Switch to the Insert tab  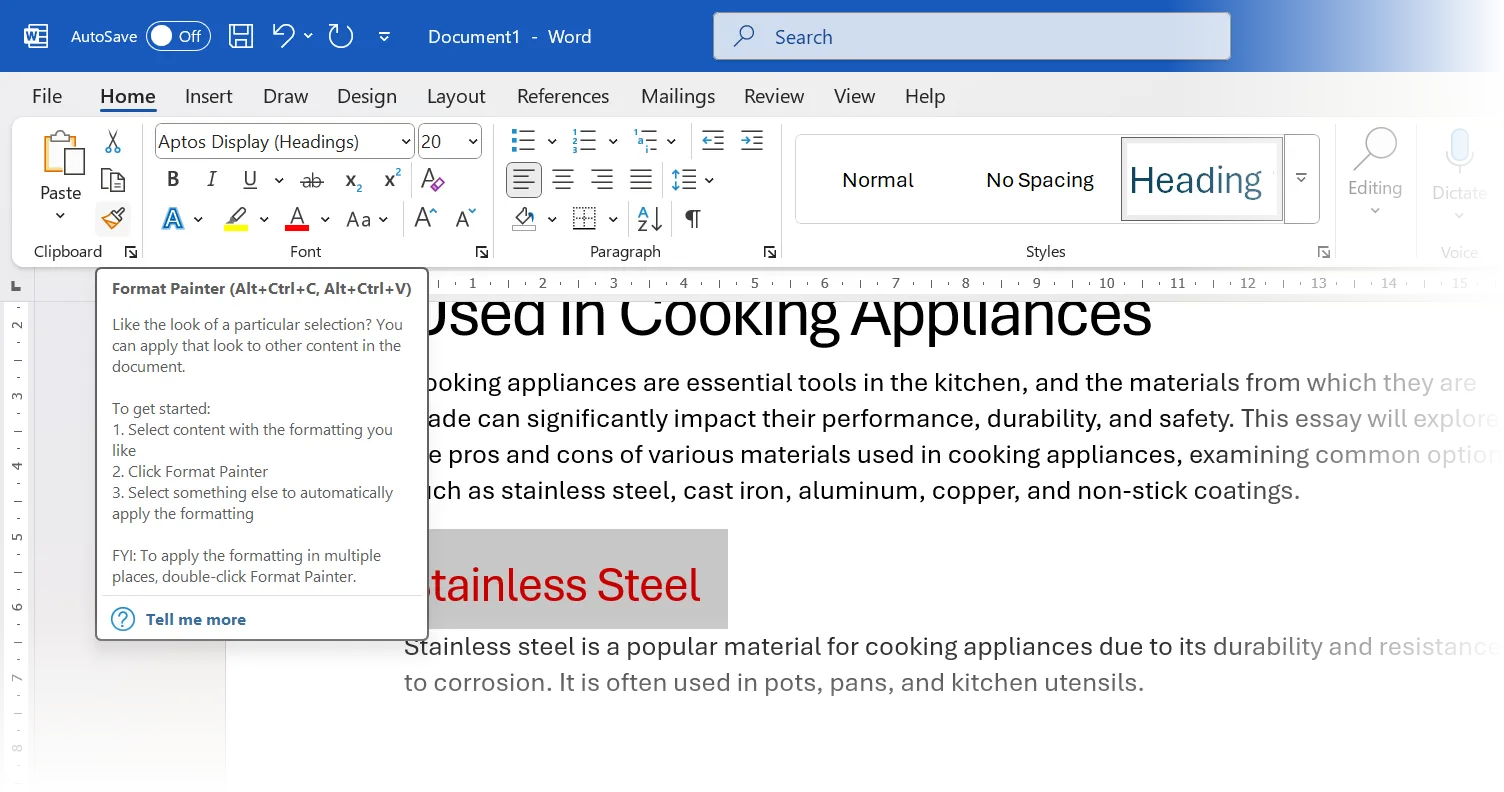point(208,96)
